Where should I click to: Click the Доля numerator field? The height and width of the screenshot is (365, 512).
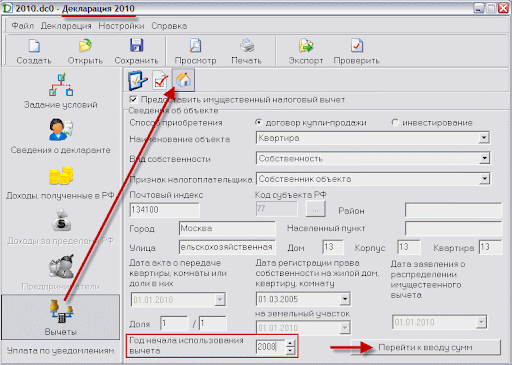[174, 324]
